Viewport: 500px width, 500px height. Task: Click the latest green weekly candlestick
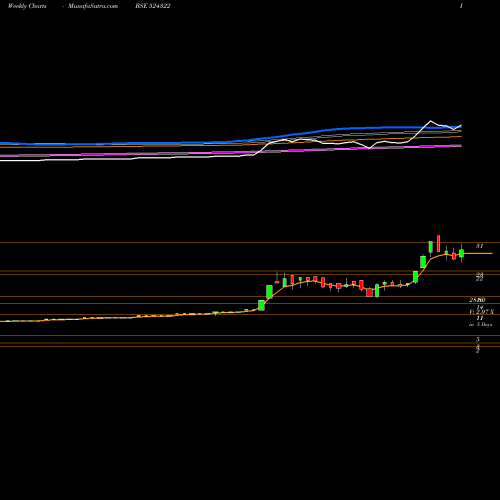point(461,253)
